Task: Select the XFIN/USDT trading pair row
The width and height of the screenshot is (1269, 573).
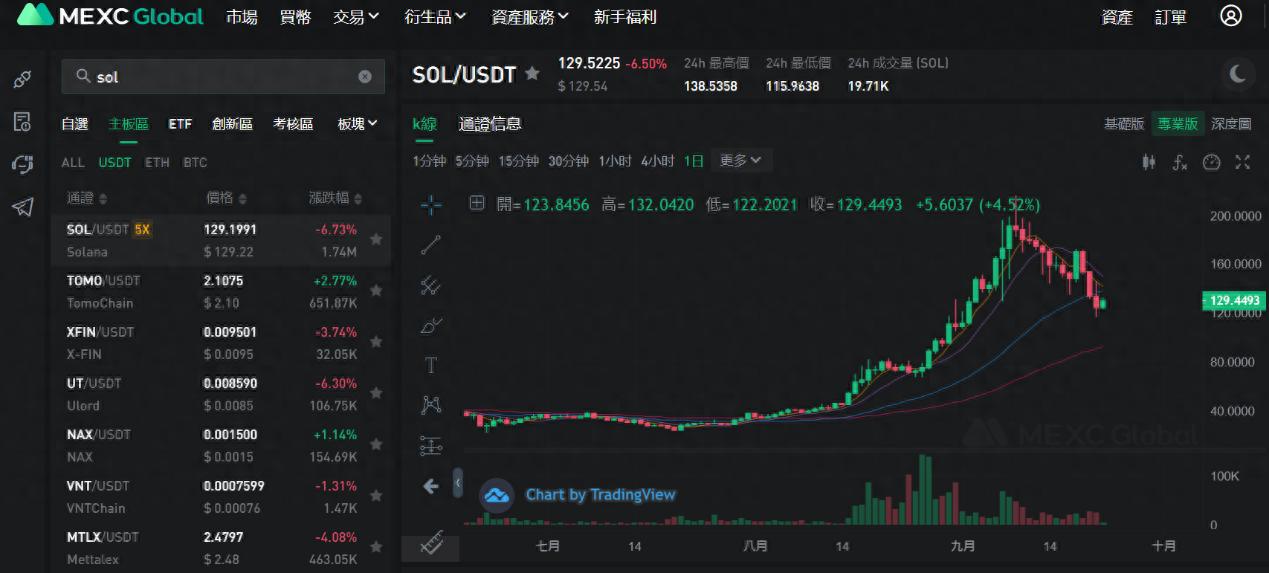Action: tap(200, 342)
